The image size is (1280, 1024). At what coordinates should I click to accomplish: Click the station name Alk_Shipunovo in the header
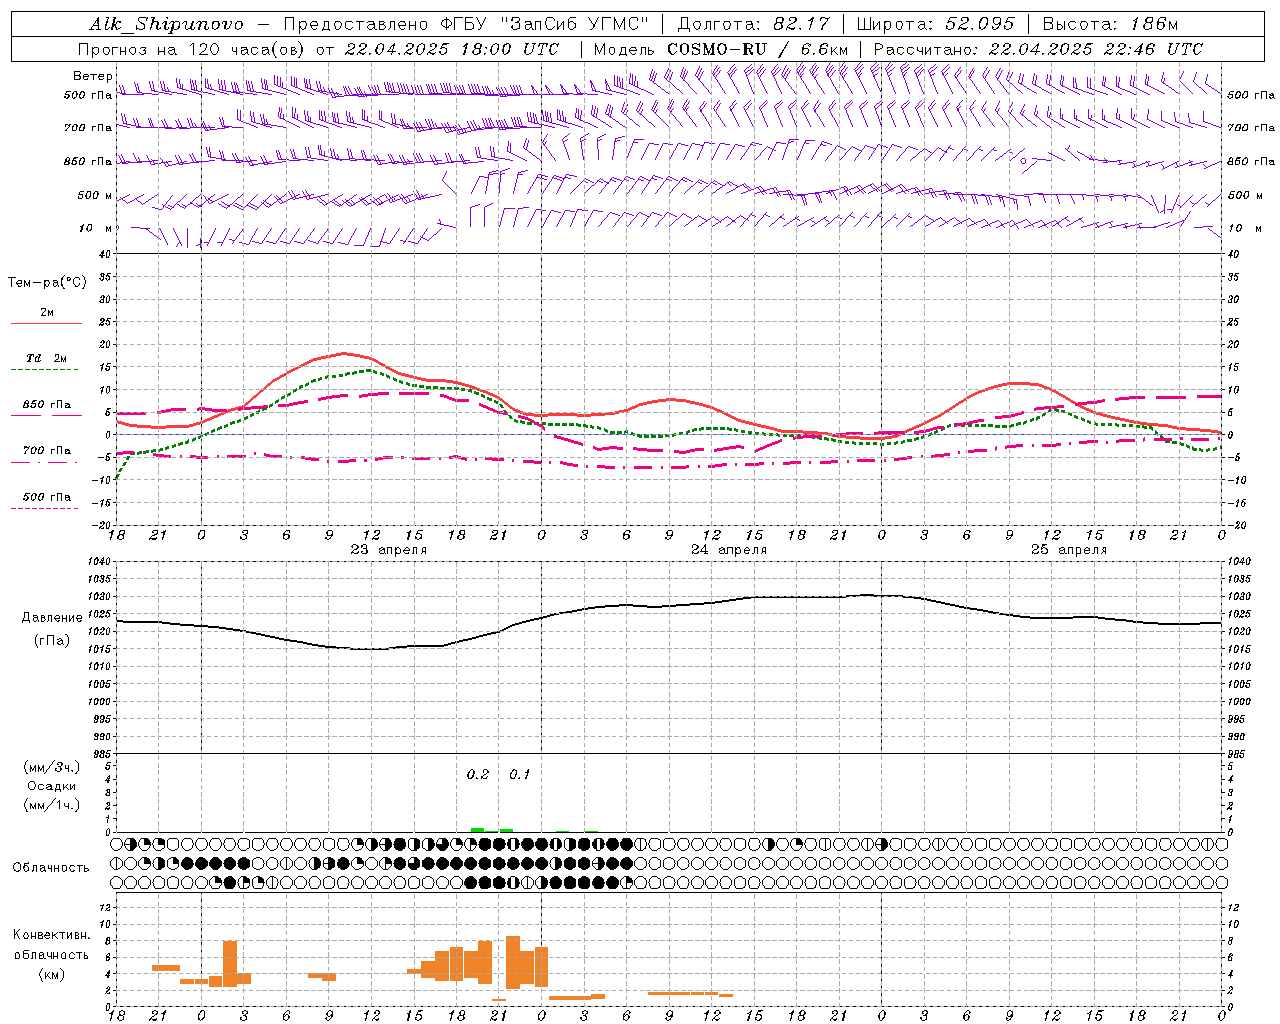(x=166, y=24)
